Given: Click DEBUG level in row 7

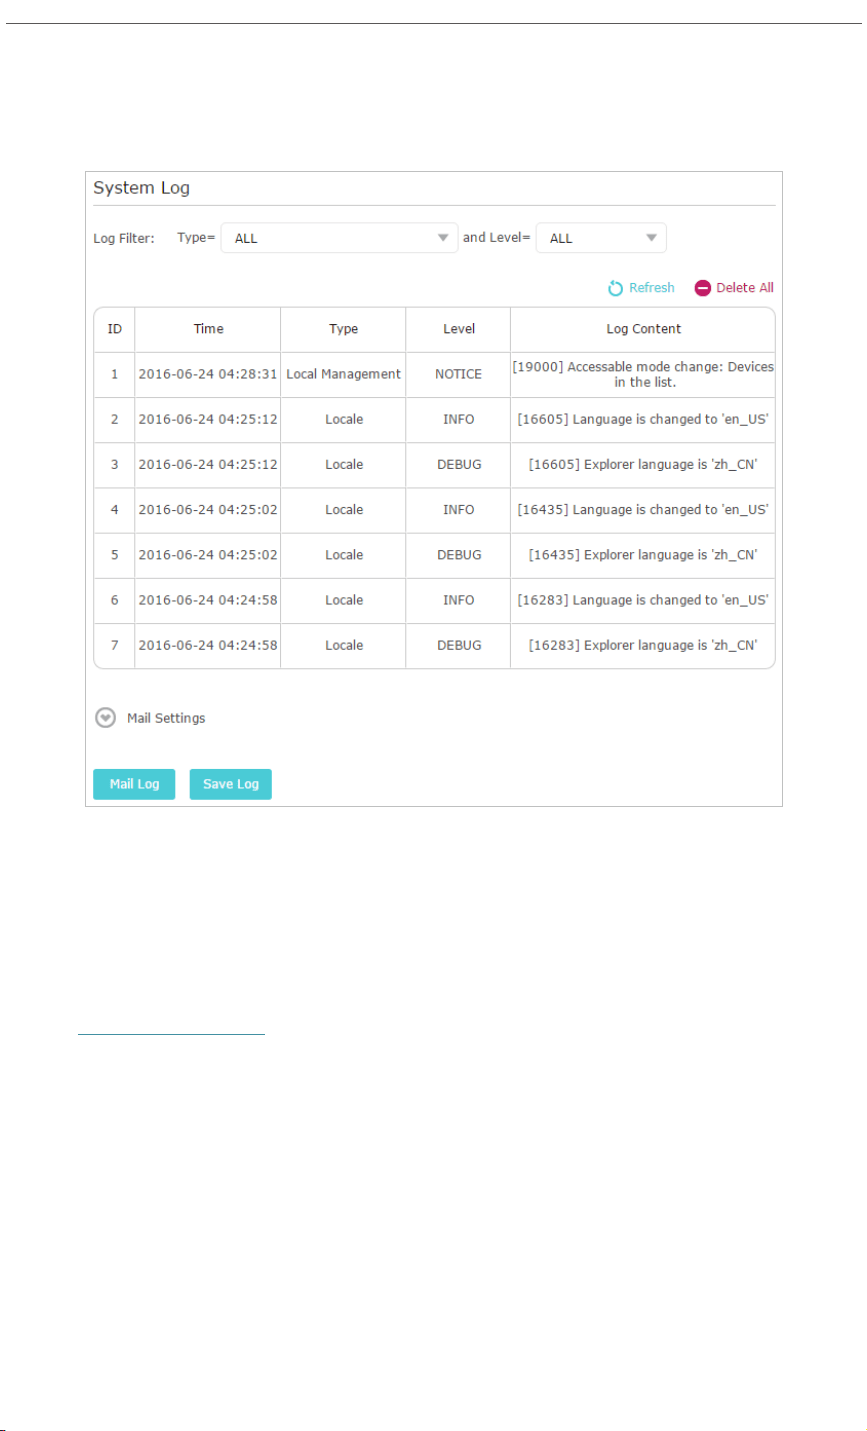Looking at the screenshot, I should pos(459,646).
